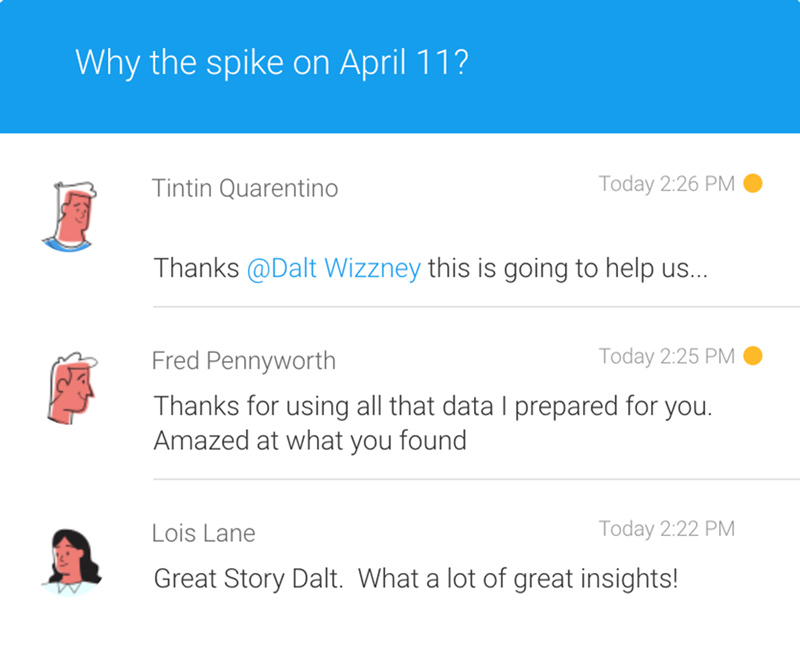Click the Today 2:26 PM timestamp
The image size is (800, 650).
pos(667,184)
